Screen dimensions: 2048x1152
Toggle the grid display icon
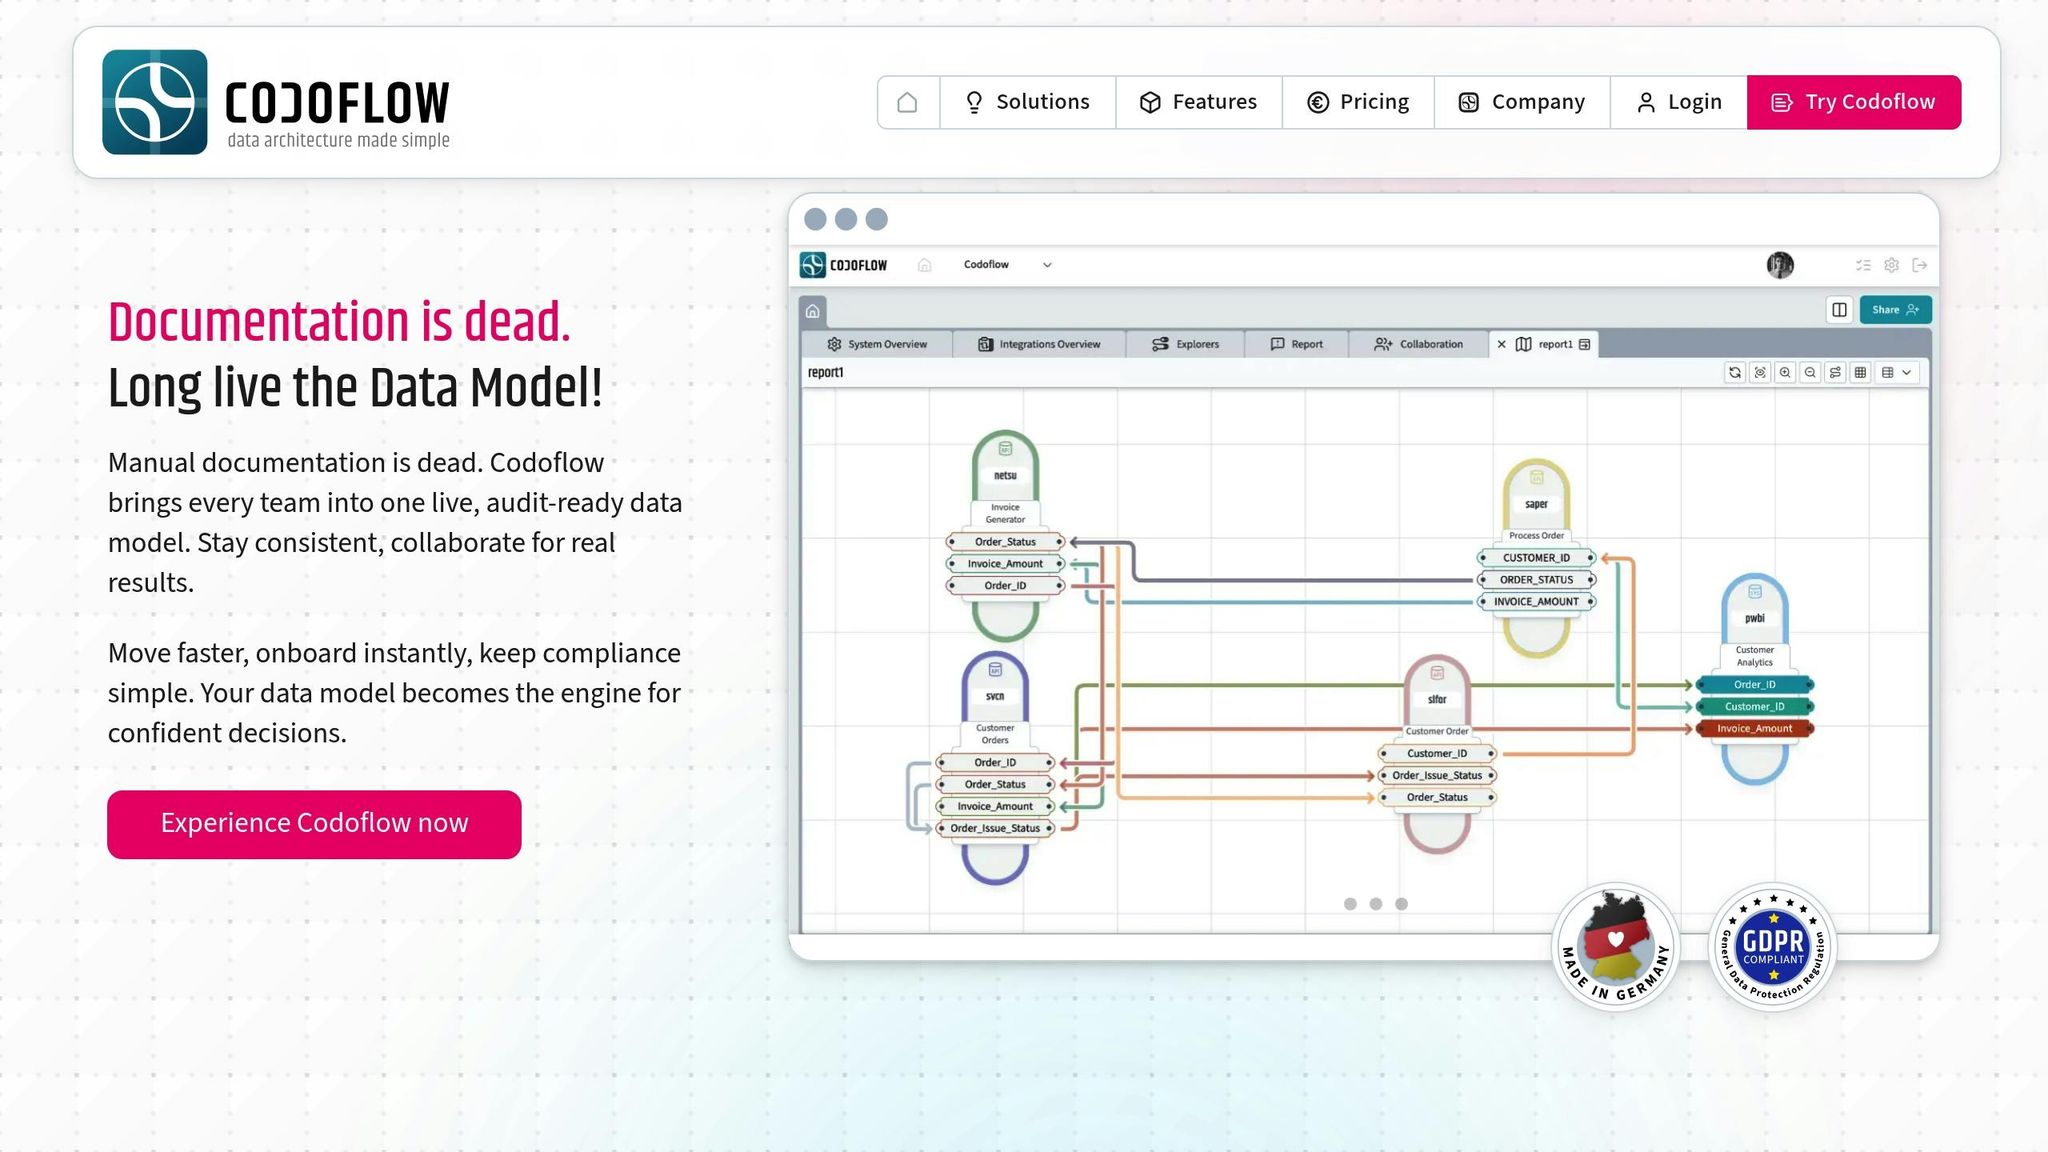1860,372
